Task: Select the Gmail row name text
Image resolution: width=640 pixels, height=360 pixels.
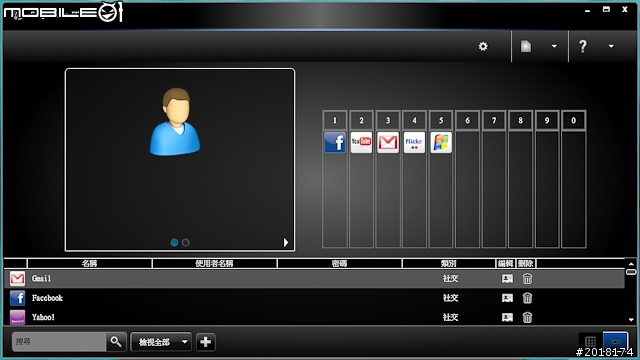Action: [x=42, y=278]
